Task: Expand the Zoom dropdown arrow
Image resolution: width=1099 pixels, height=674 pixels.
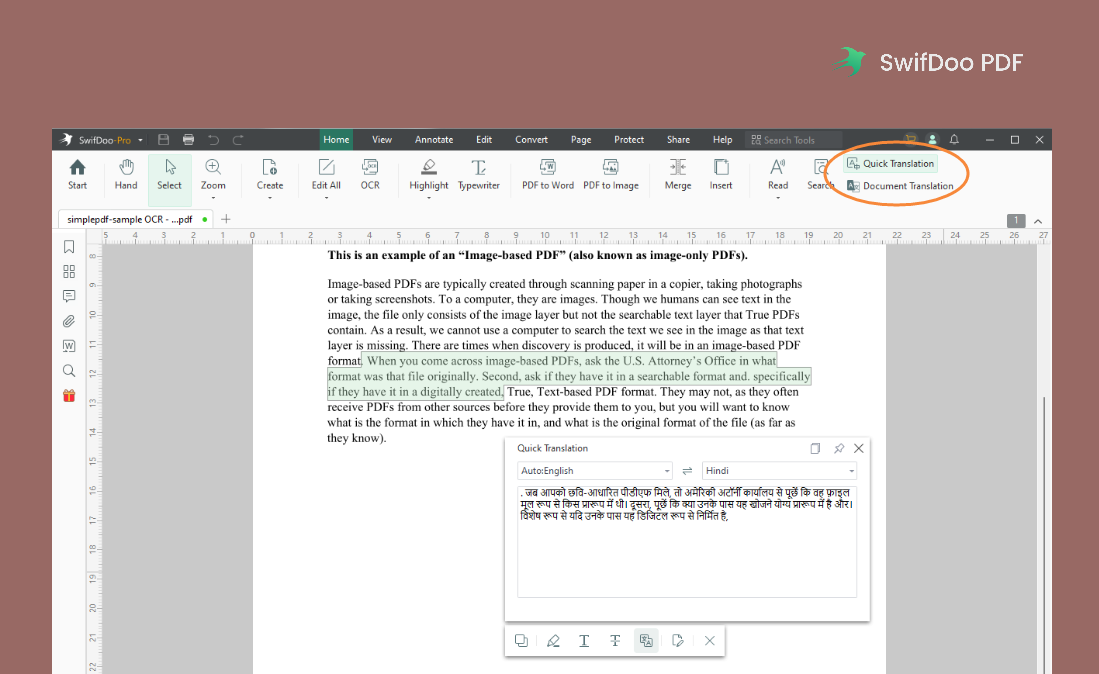Action: 213,198
